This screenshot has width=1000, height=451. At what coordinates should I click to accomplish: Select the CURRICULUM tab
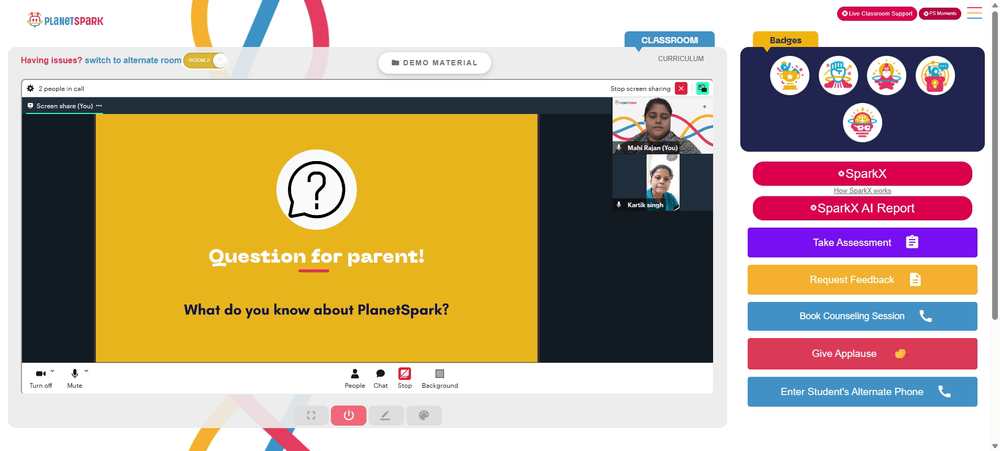tap(680, 59)
